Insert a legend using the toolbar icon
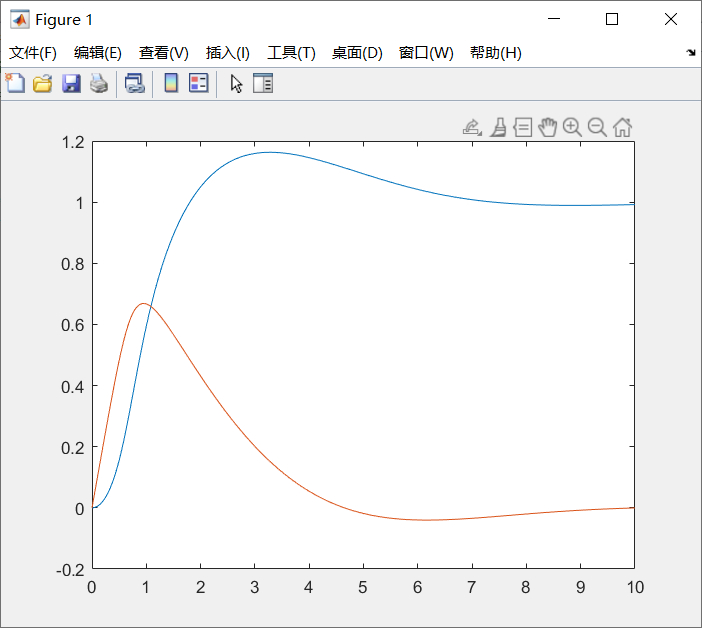 click(x=198, y=83)
